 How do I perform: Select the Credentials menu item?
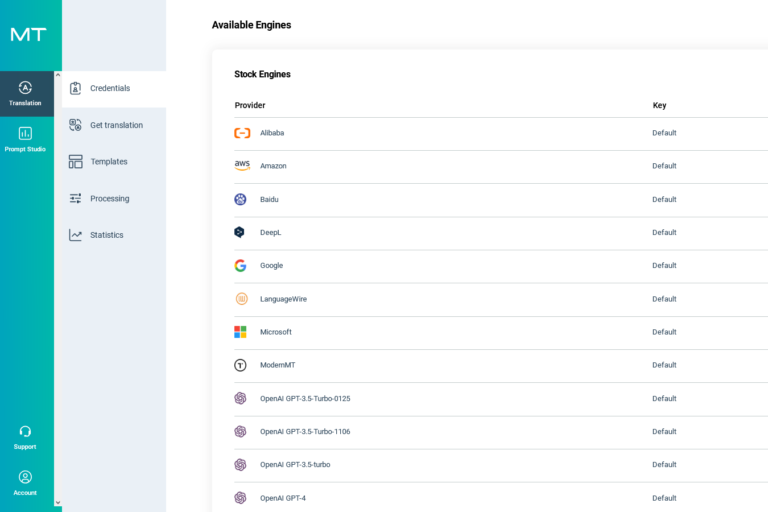coord(114,89)
